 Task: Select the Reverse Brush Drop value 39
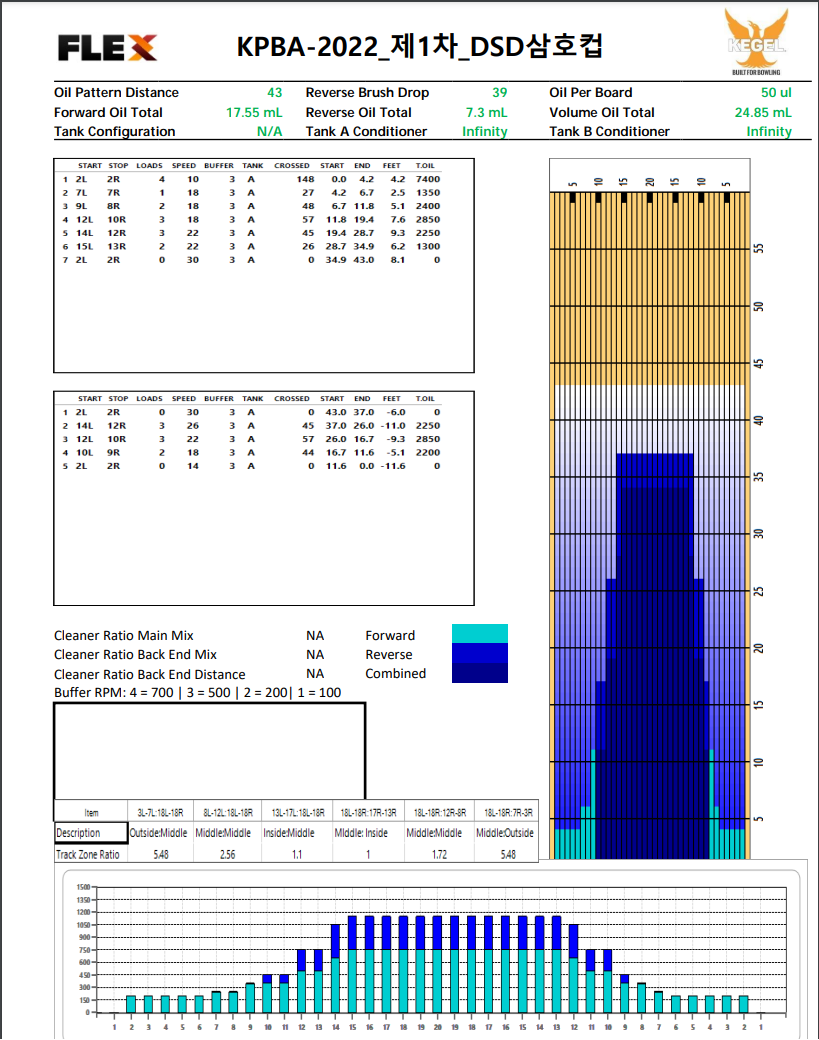coord(499,93)
